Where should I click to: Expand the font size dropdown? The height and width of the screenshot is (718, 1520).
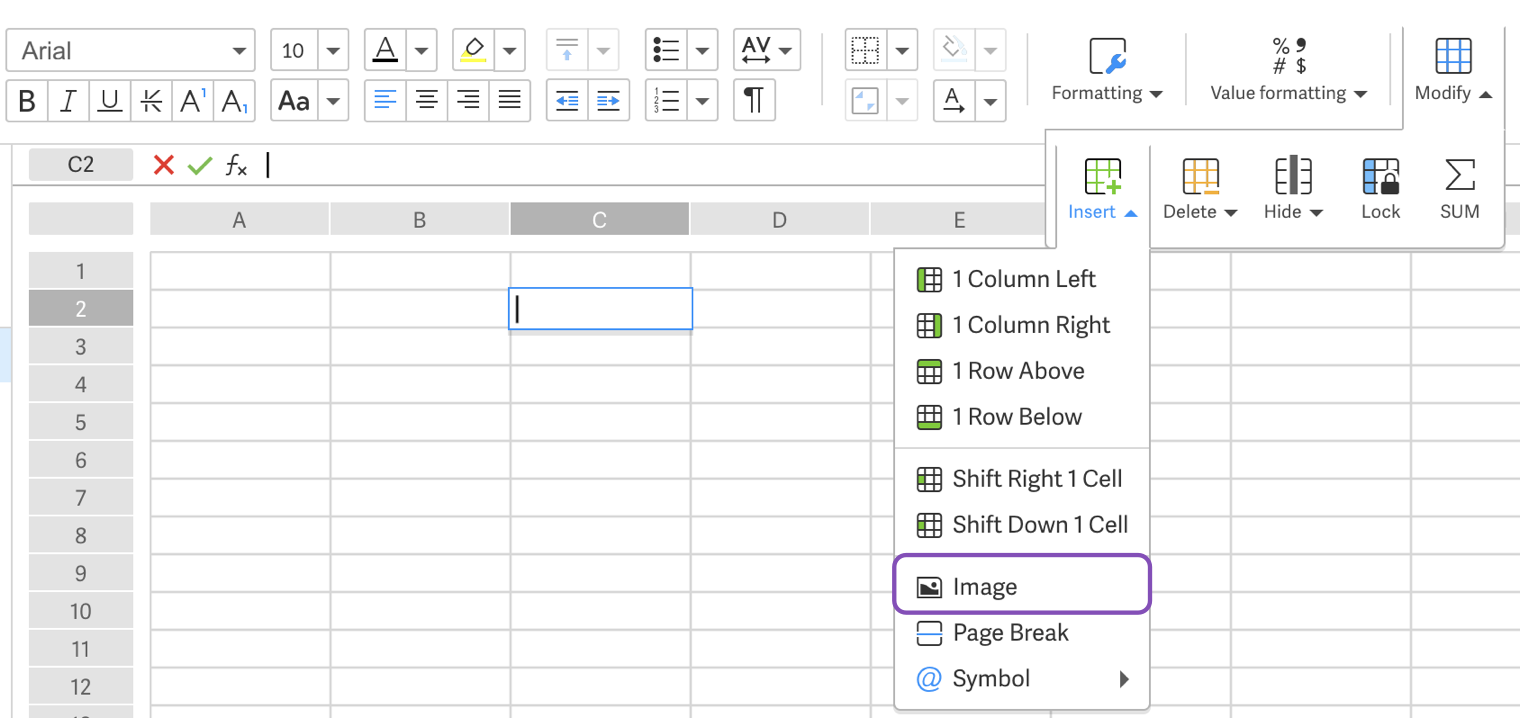333,51
